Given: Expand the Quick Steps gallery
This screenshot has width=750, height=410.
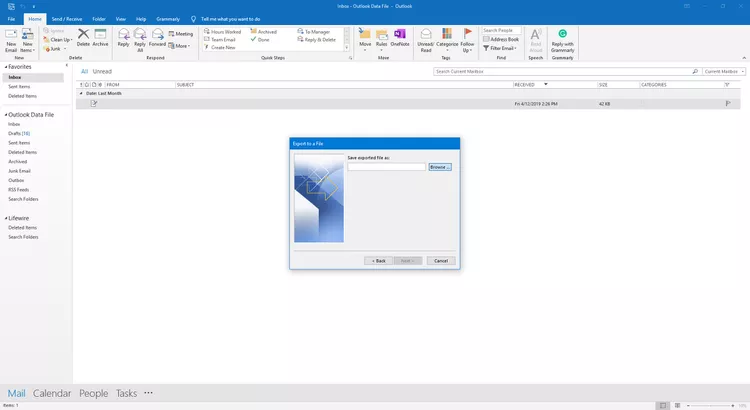Looking at the screenshot, I should [347, 48].
